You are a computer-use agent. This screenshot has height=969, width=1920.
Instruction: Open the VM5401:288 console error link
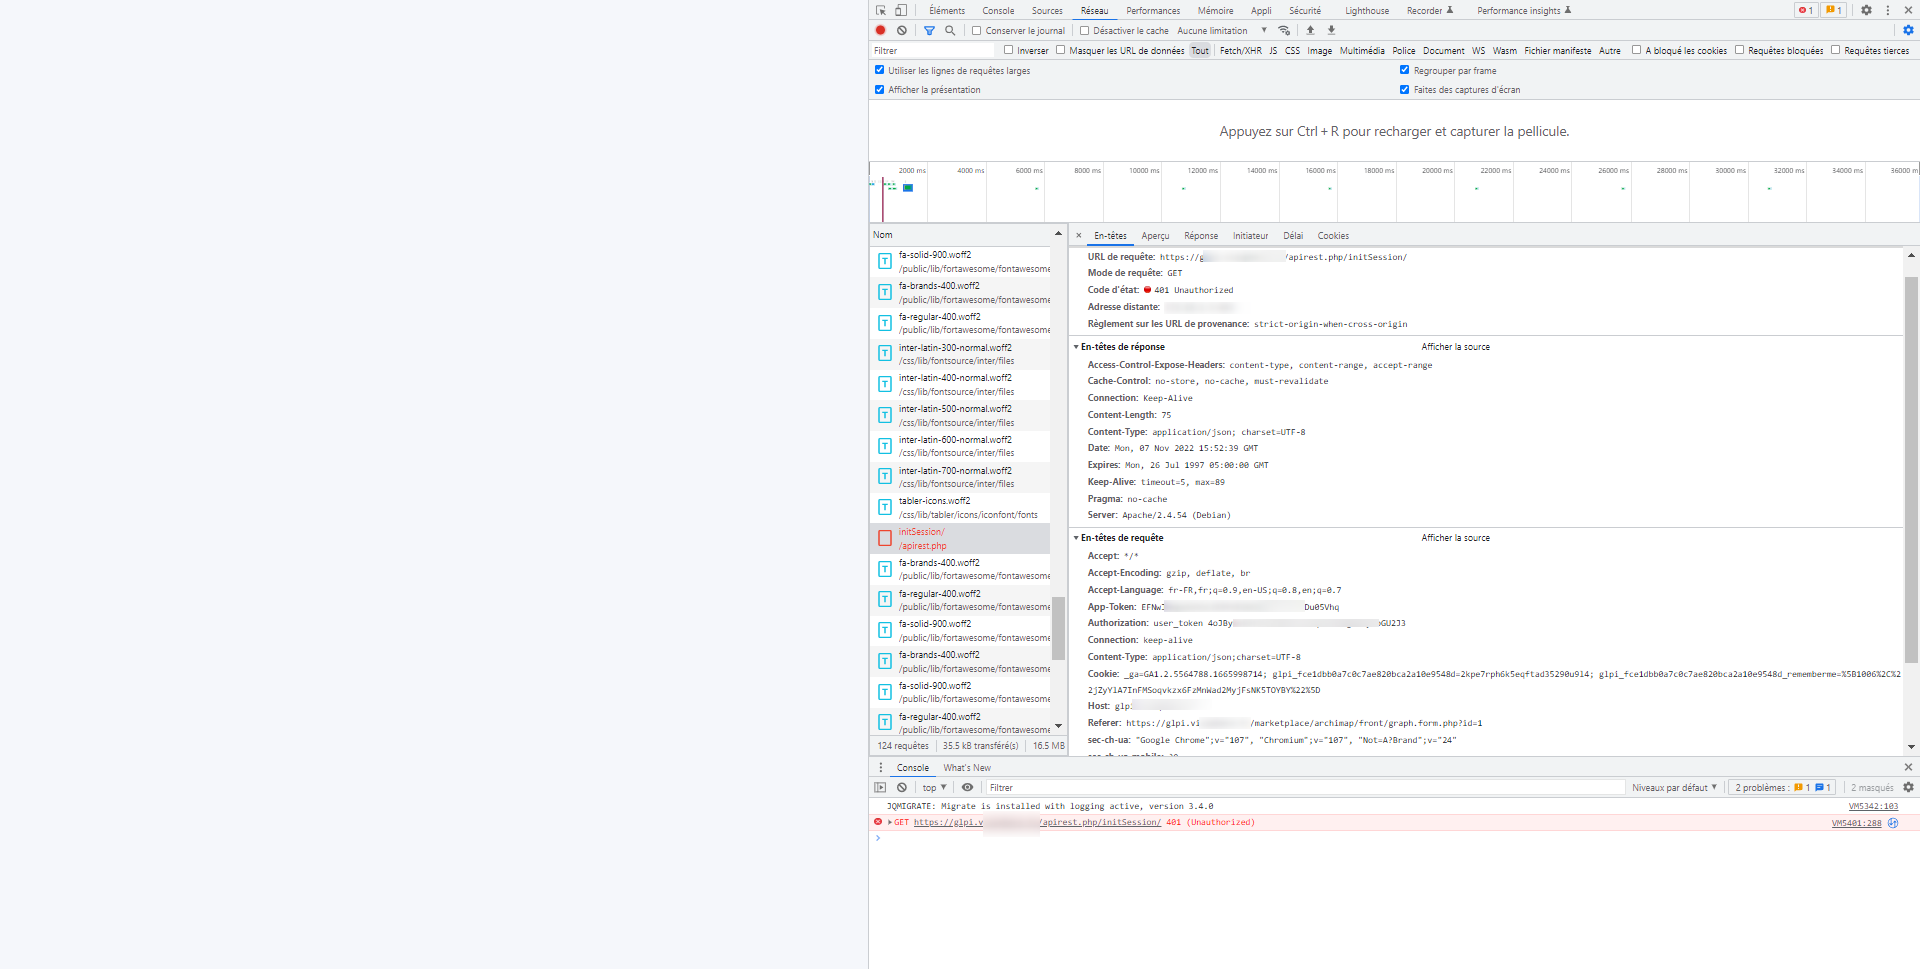pos(1855,823)
